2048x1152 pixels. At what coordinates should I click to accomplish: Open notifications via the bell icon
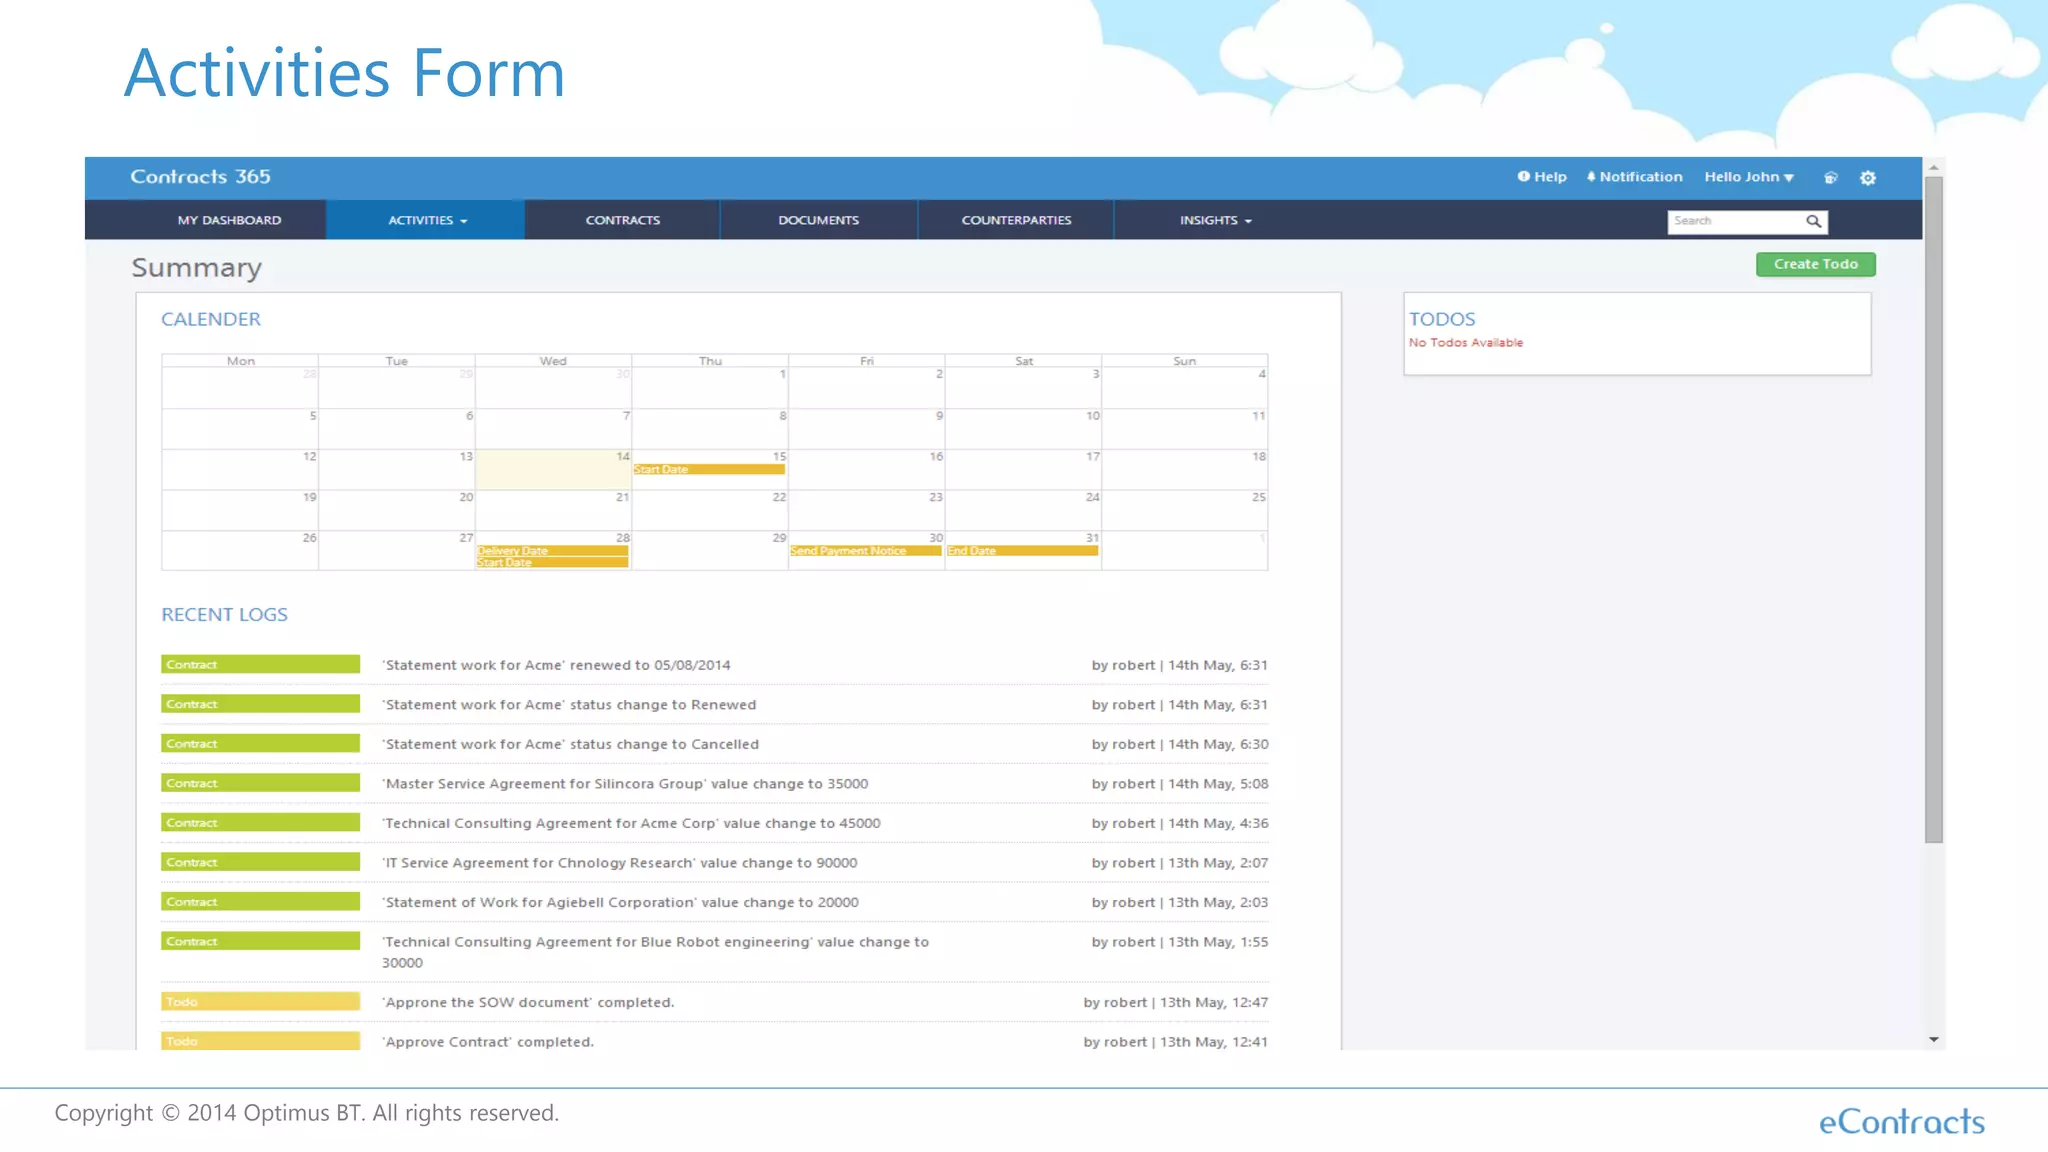click(x=1591, y=177)
